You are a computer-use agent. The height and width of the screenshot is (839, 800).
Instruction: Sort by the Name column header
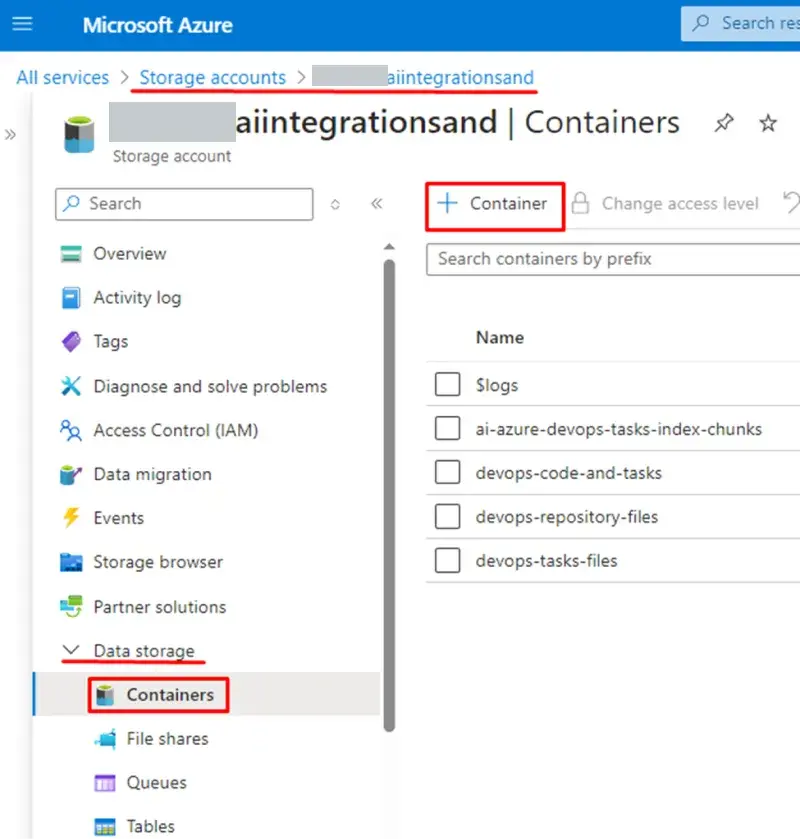[500, 338]
